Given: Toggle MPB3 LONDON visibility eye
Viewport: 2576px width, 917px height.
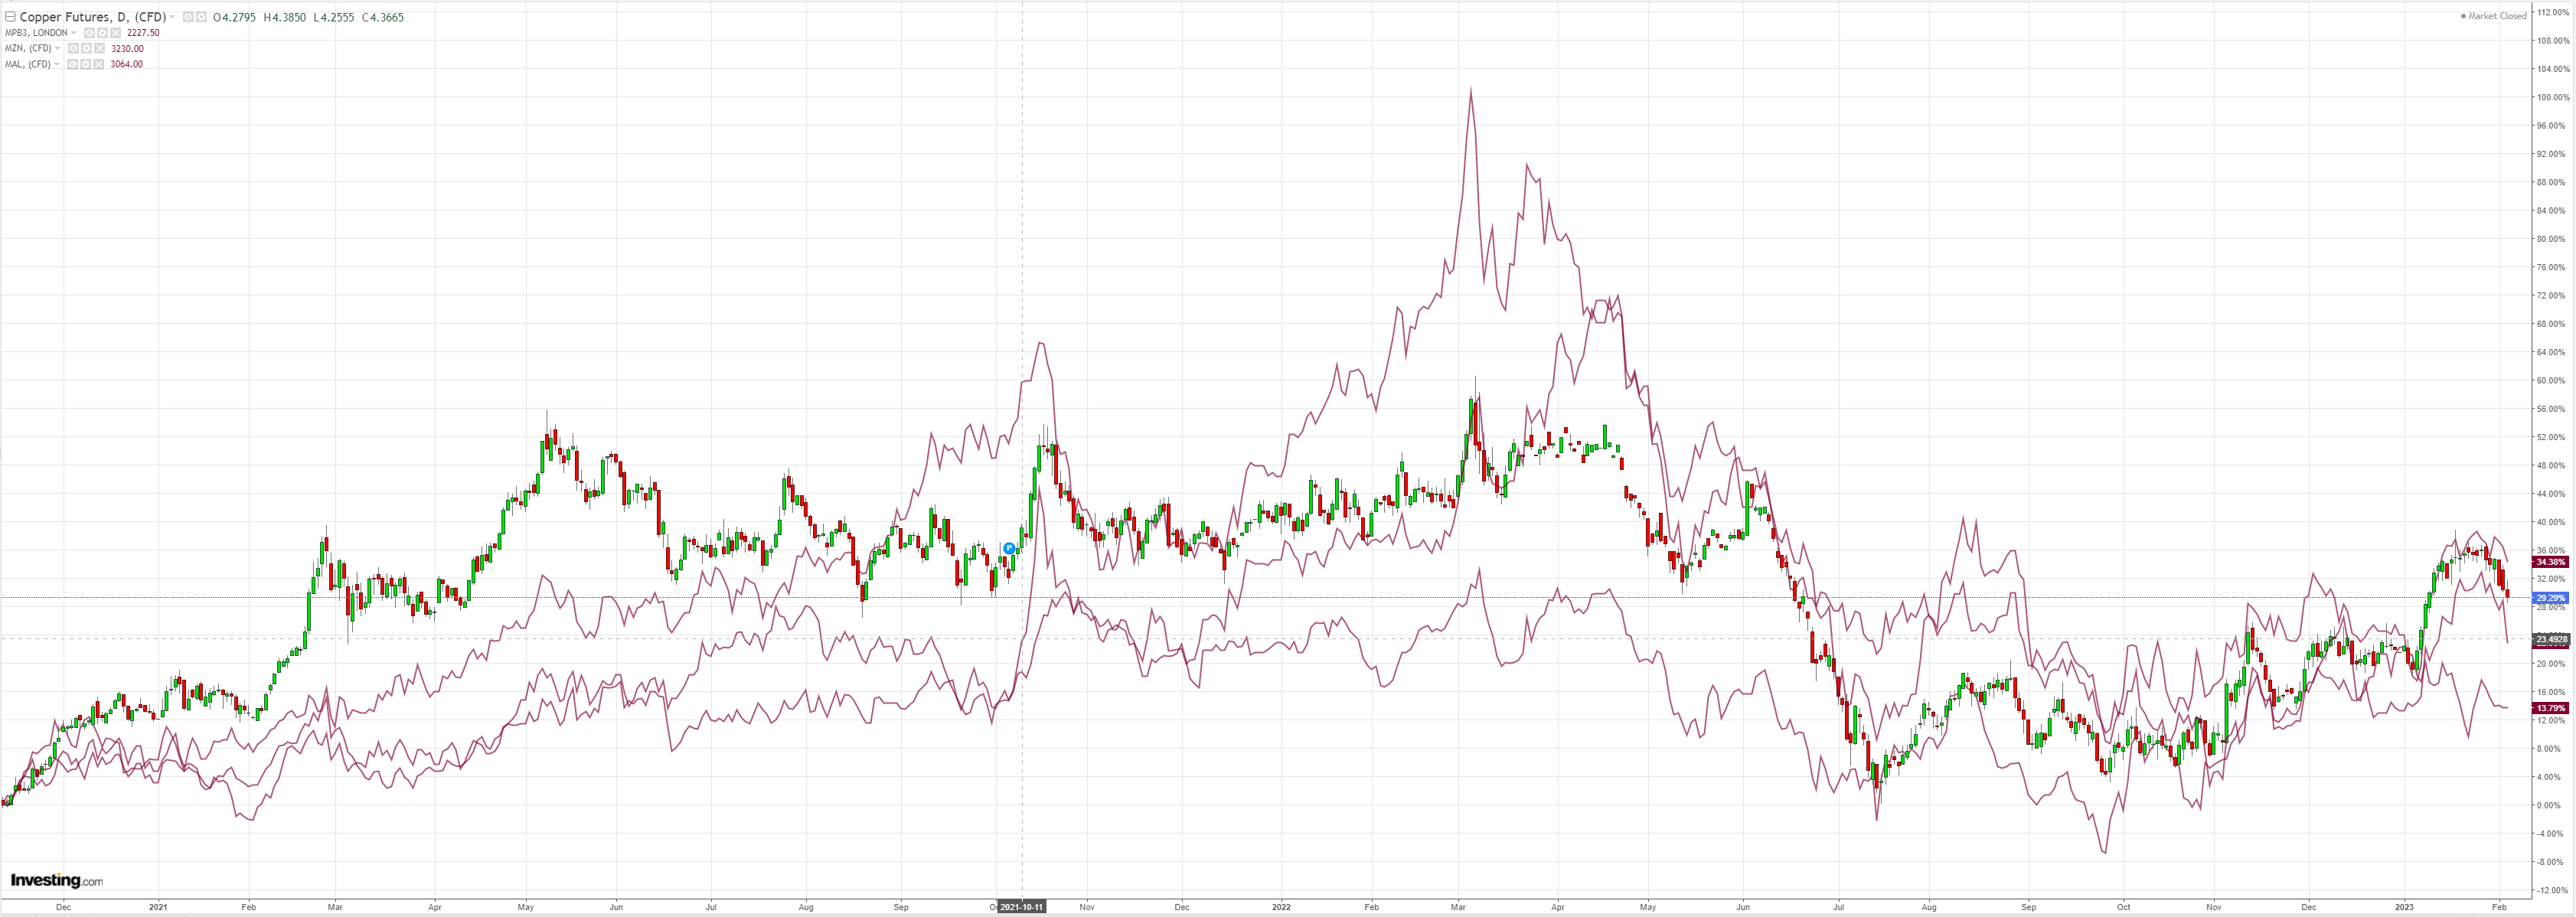Looking at the screenshot, I should click(90, 33).
